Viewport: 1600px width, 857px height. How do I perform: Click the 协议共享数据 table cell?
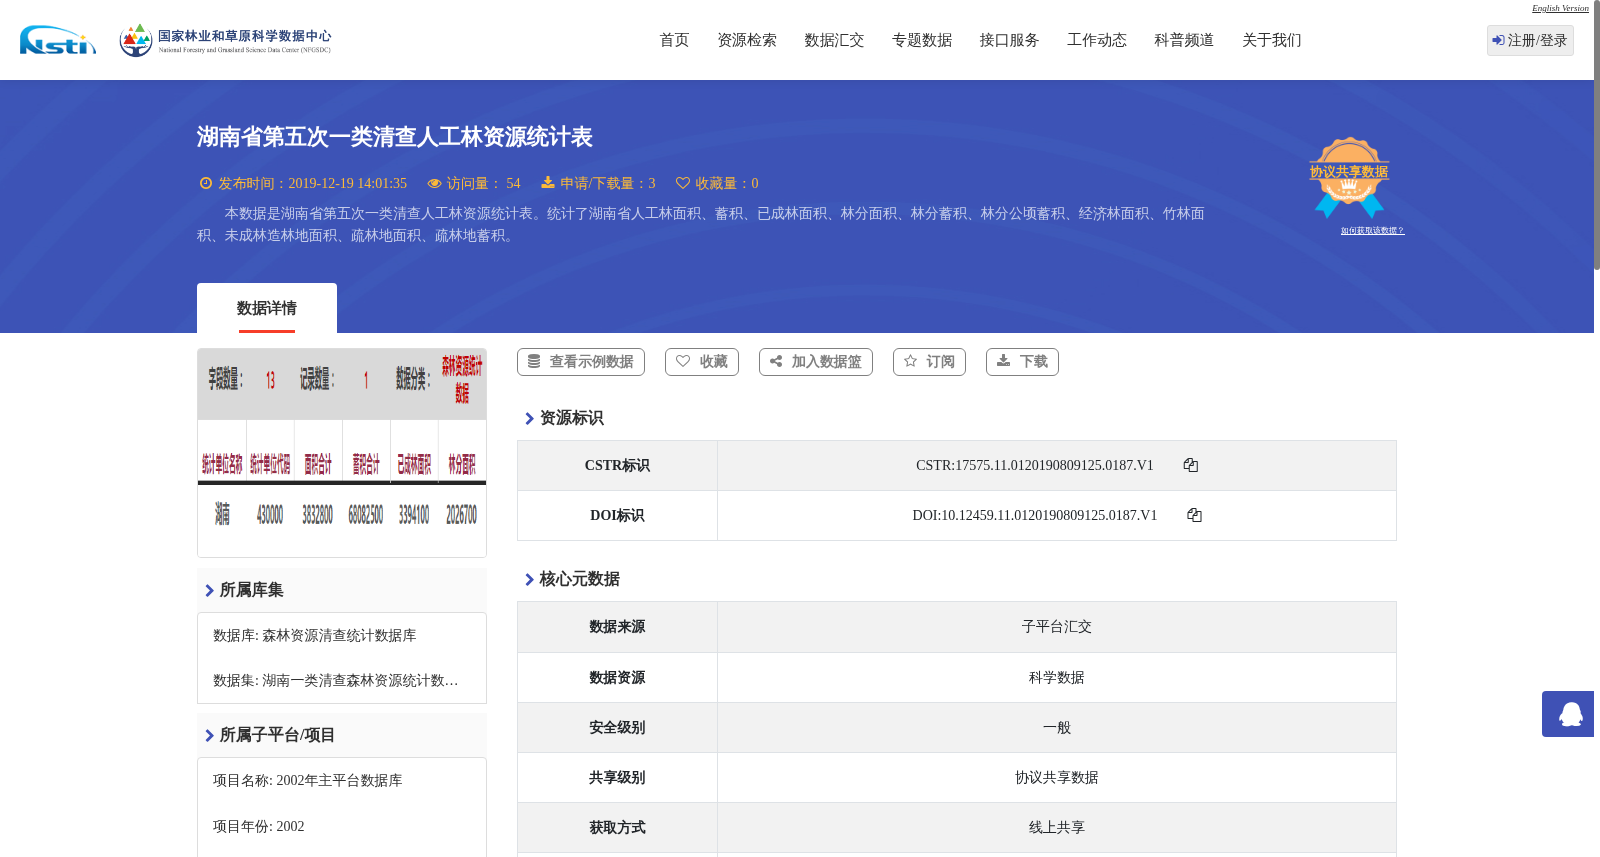(1057, 778)
